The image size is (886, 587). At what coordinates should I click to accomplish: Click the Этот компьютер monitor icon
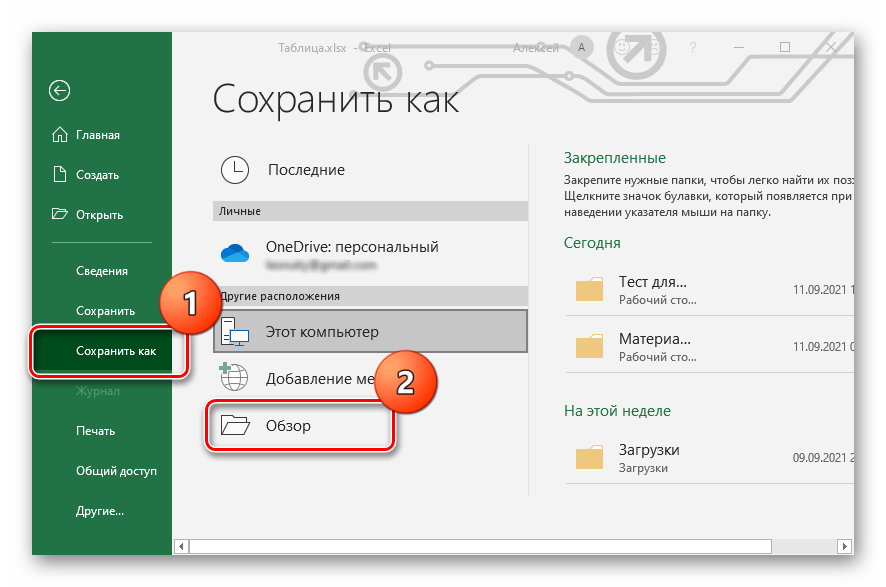click(236, 331)
